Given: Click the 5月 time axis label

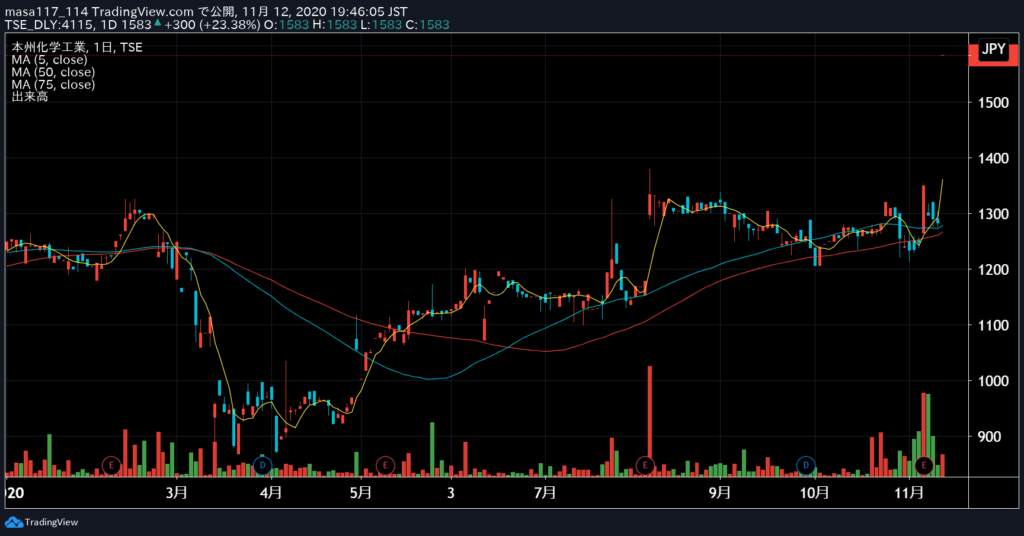Looking at the screenshot, I should pyautogui.click(x=360, y=492).
